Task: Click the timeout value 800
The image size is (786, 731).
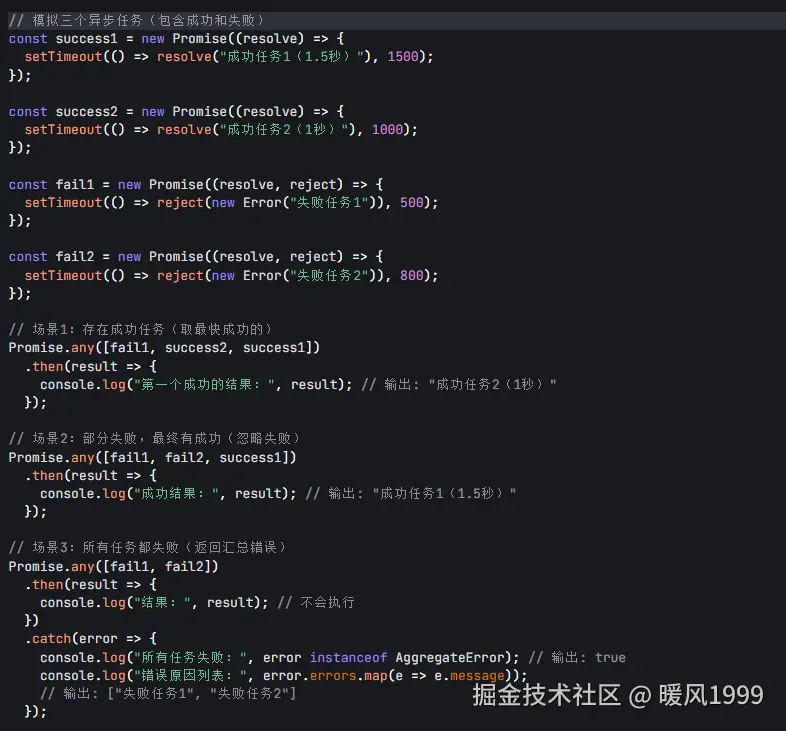Action: coord(412,275)
